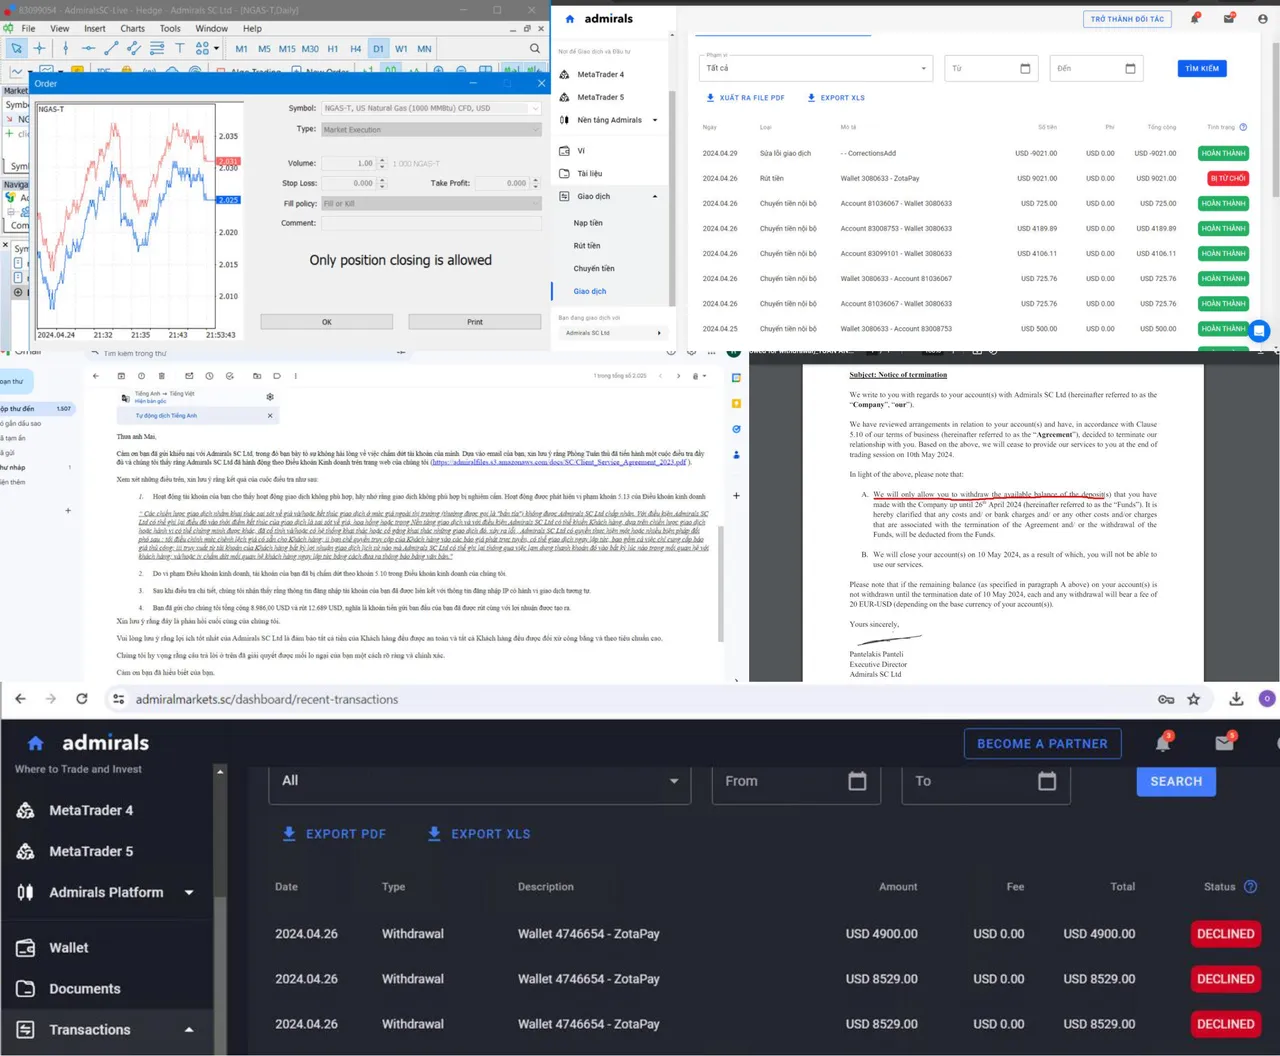The image size is (1280, 1056).
Task: Pick the vertical line drawing tool
Action: click(x=66, y=48)
